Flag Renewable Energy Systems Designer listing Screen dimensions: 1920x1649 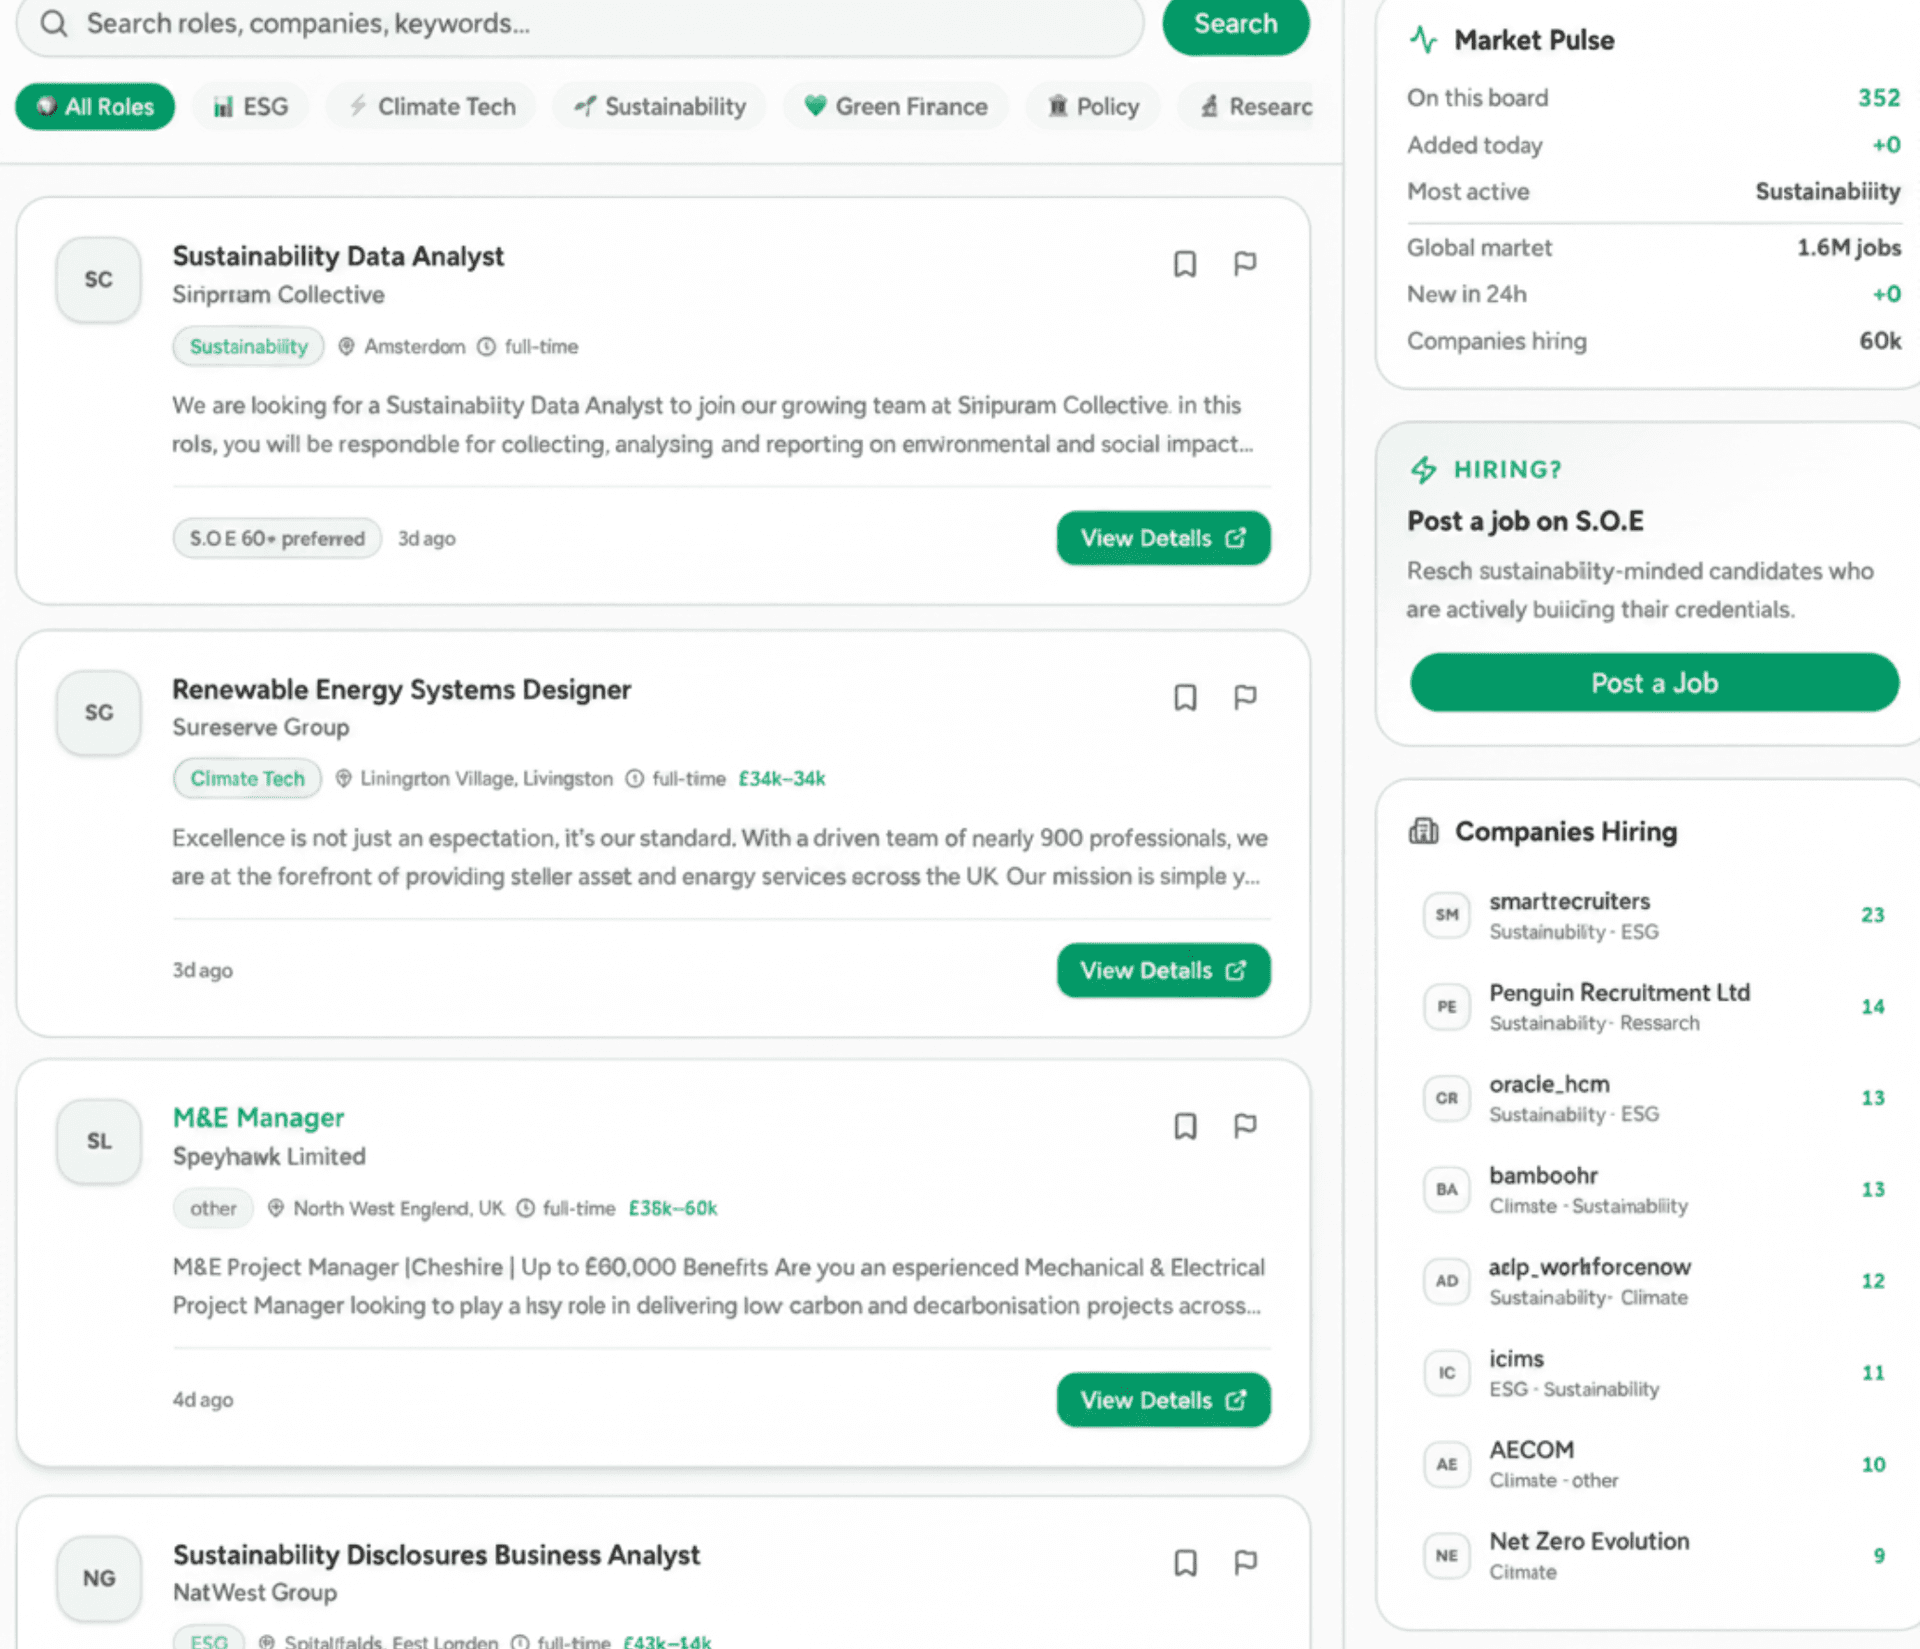pos(1245,697)
